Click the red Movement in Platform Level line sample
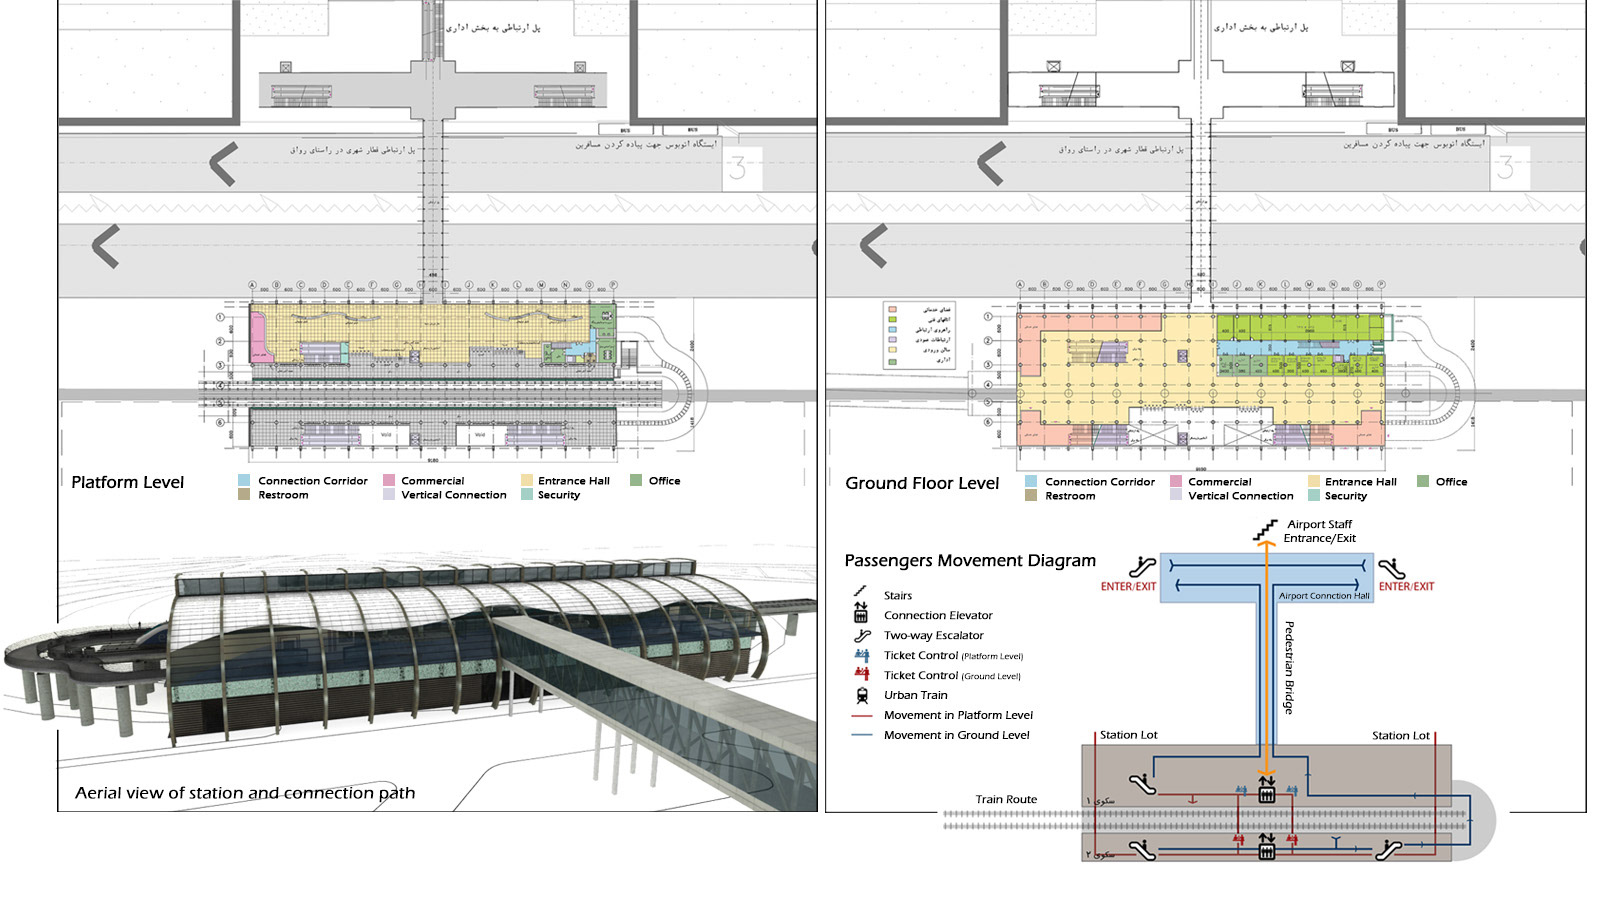 861,716
